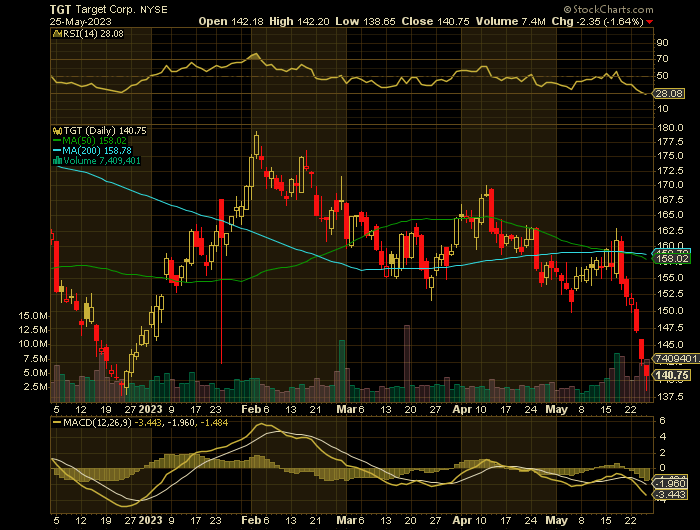Click the 70 level on the RSI axis

(x=662, y=59)
